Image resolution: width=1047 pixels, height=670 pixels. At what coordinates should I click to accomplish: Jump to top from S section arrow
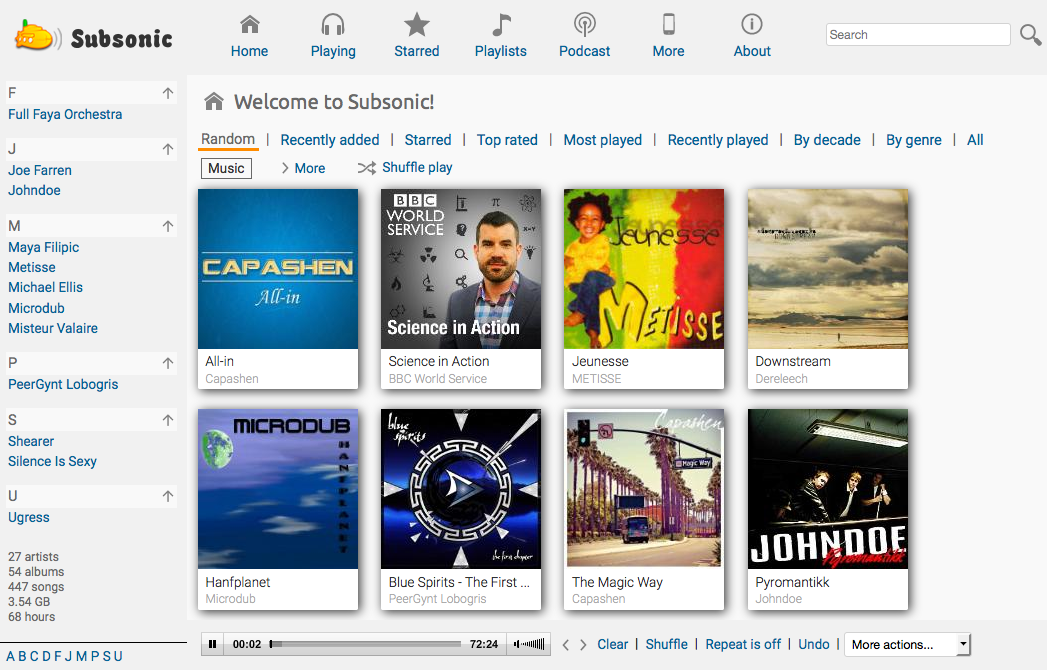coord(168,420)
